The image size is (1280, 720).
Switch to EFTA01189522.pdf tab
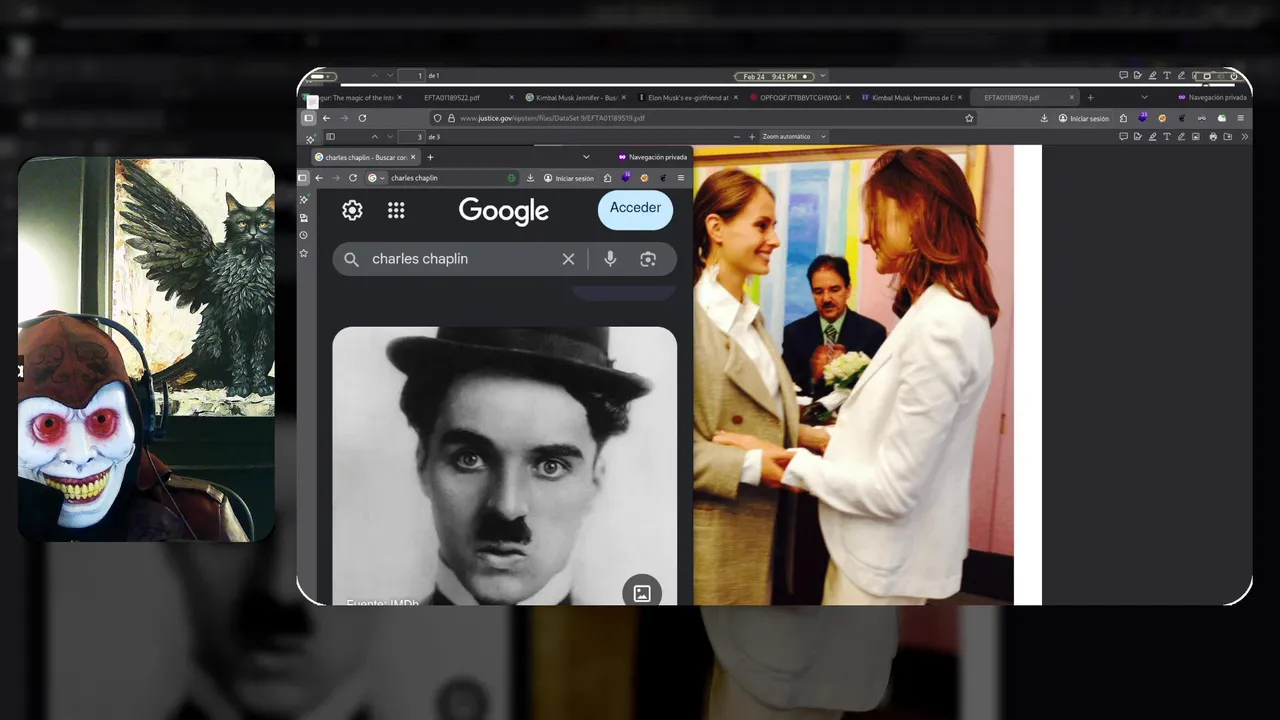pyautogui.click(x=452, y=98)
